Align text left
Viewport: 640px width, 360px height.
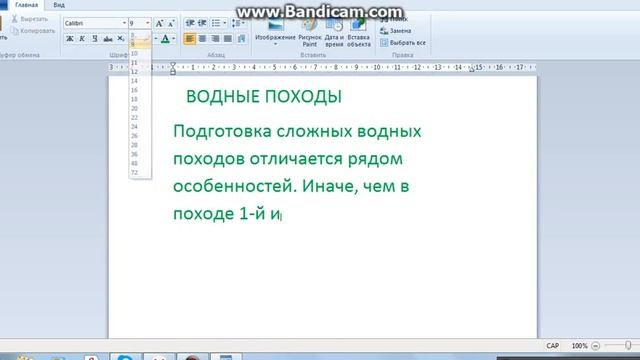189,39
